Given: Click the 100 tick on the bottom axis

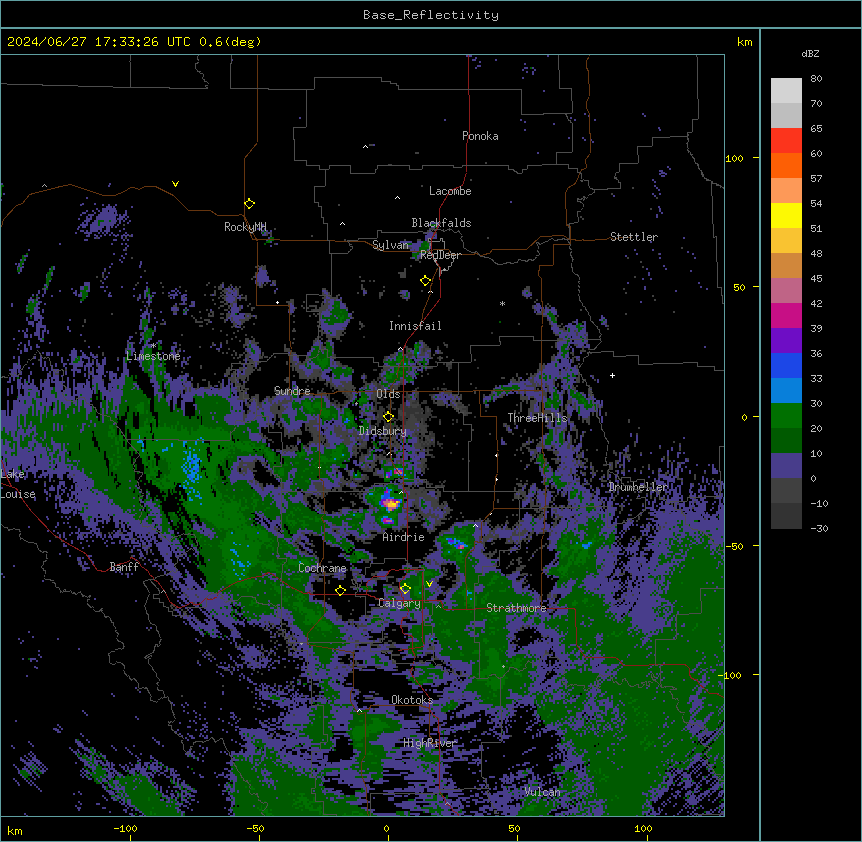Looking at the screenshot, I should [643, 829].
